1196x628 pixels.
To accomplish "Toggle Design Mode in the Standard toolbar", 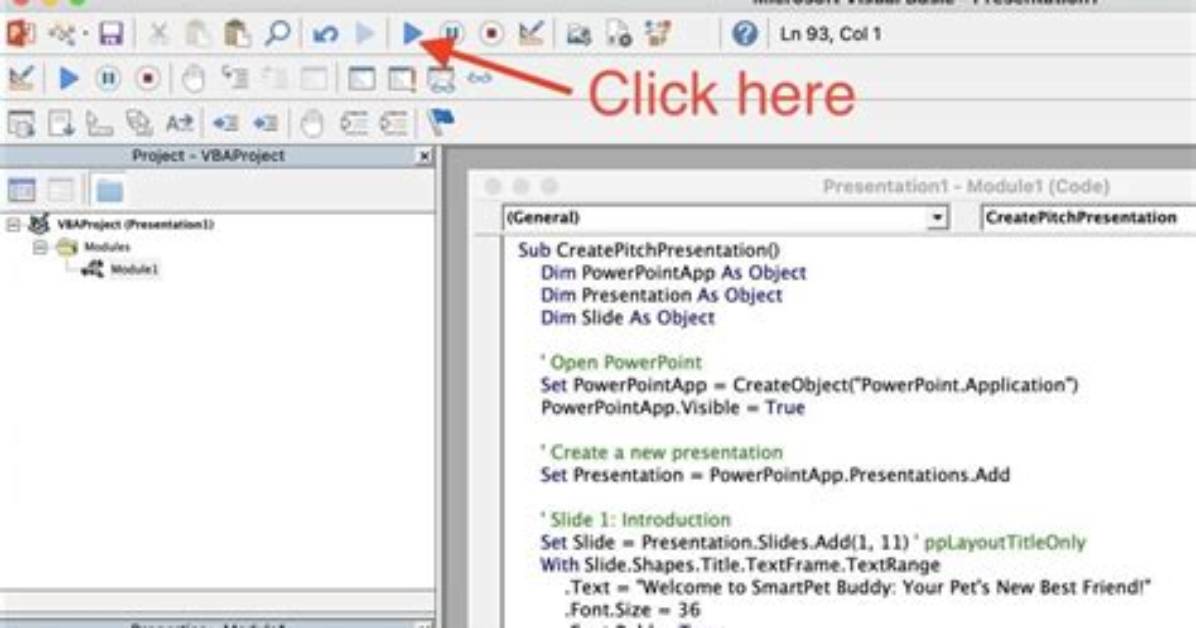I will click(531, 34).
